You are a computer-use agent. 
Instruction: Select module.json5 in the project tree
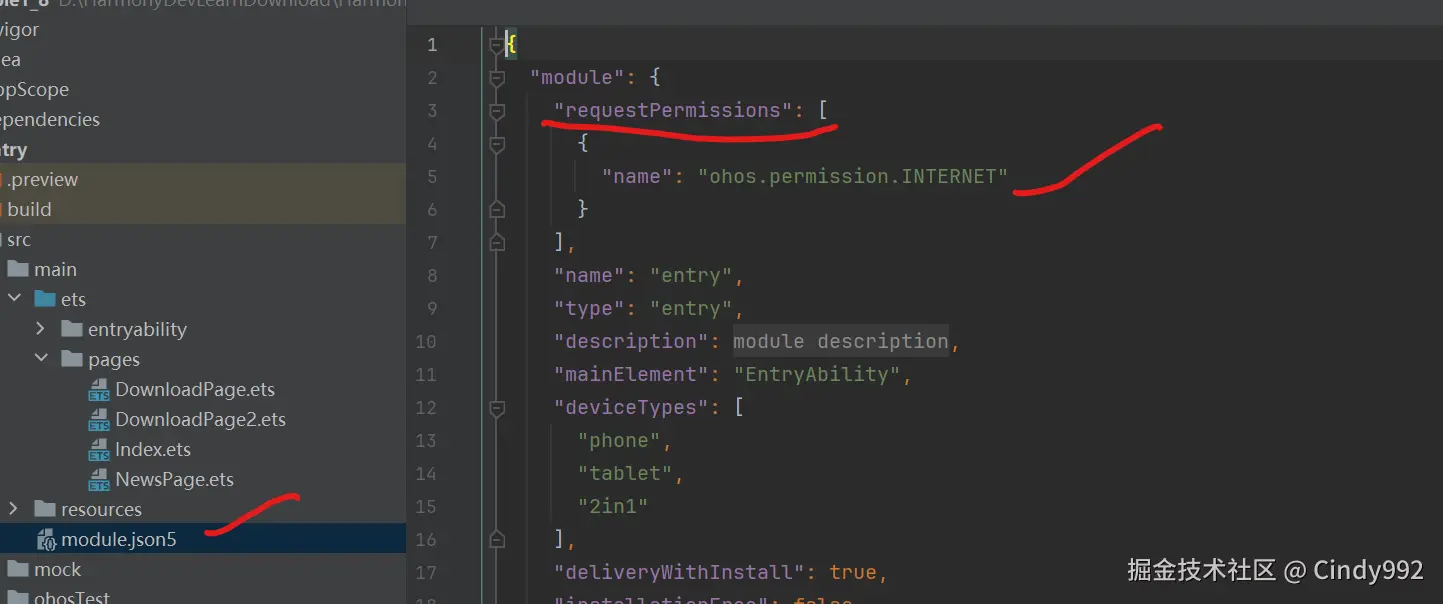click(x=203, y=540)
